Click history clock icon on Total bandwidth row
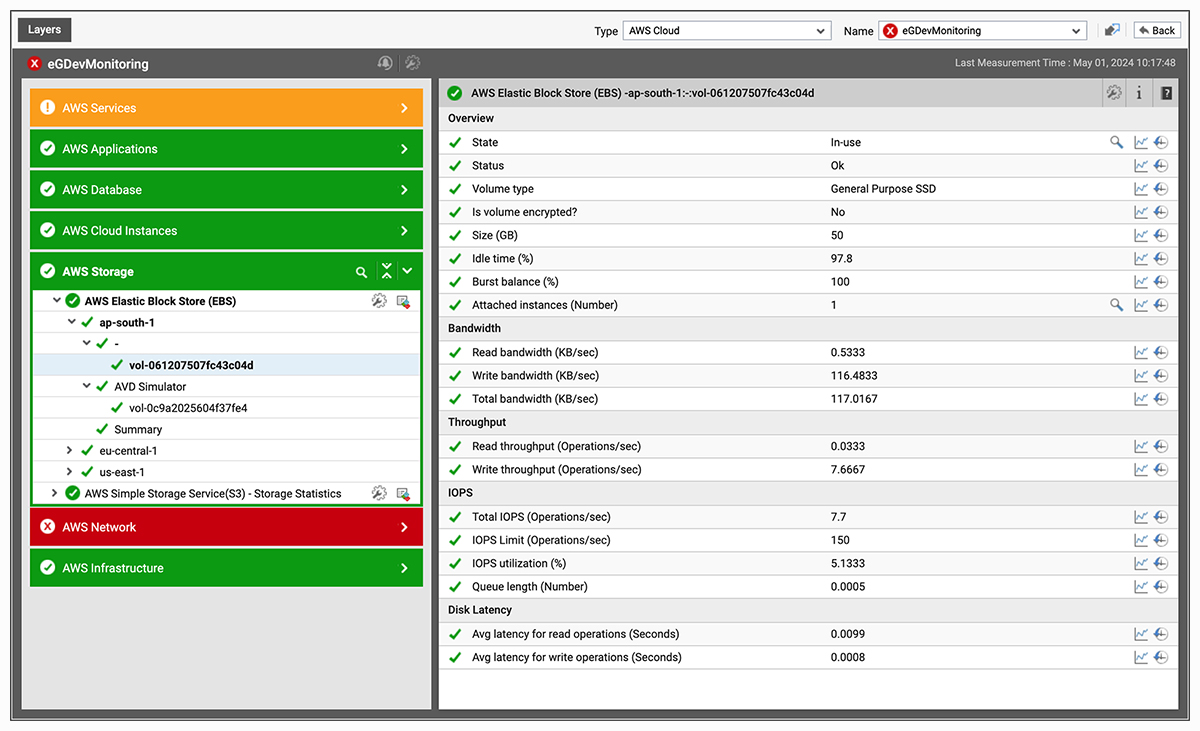 pos(1161,399)
